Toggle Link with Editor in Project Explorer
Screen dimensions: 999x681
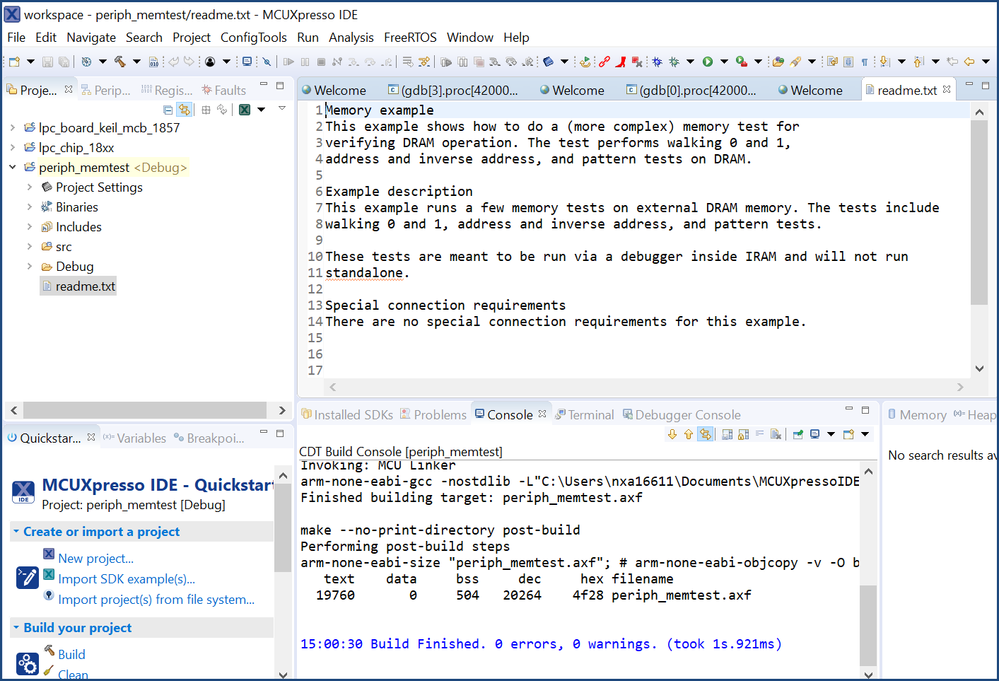click(184, 110)
